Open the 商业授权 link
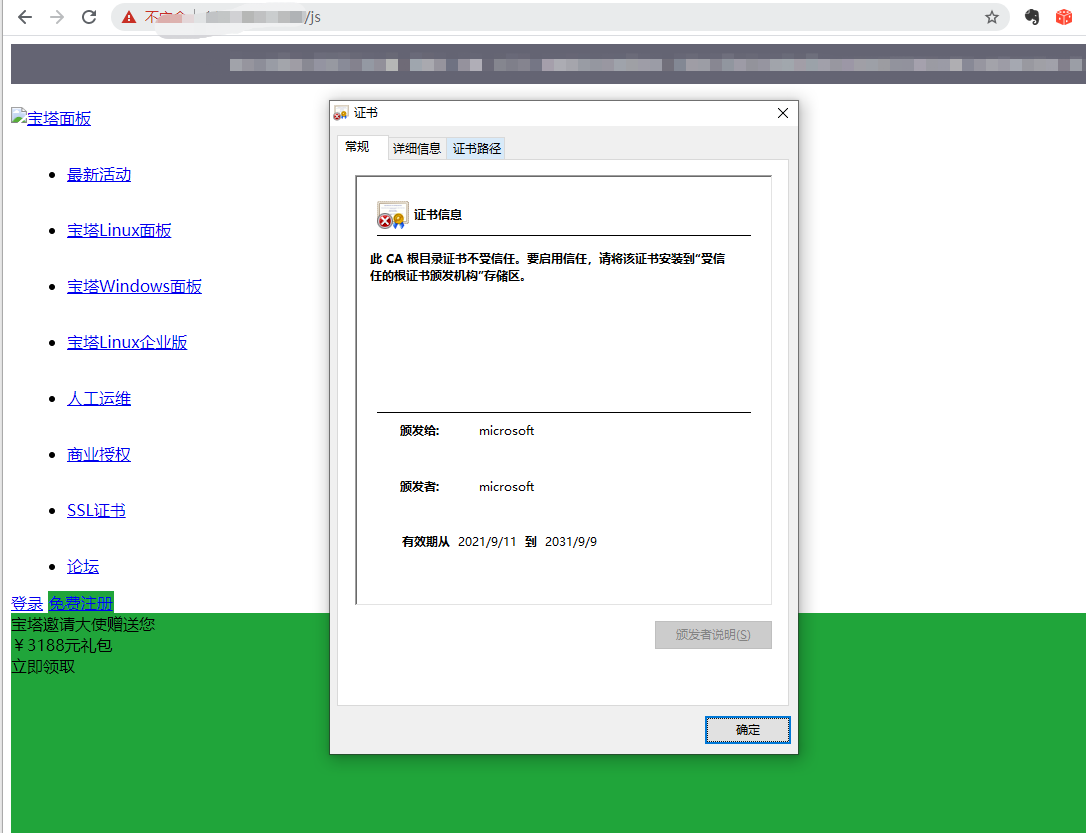 [99, 455]
